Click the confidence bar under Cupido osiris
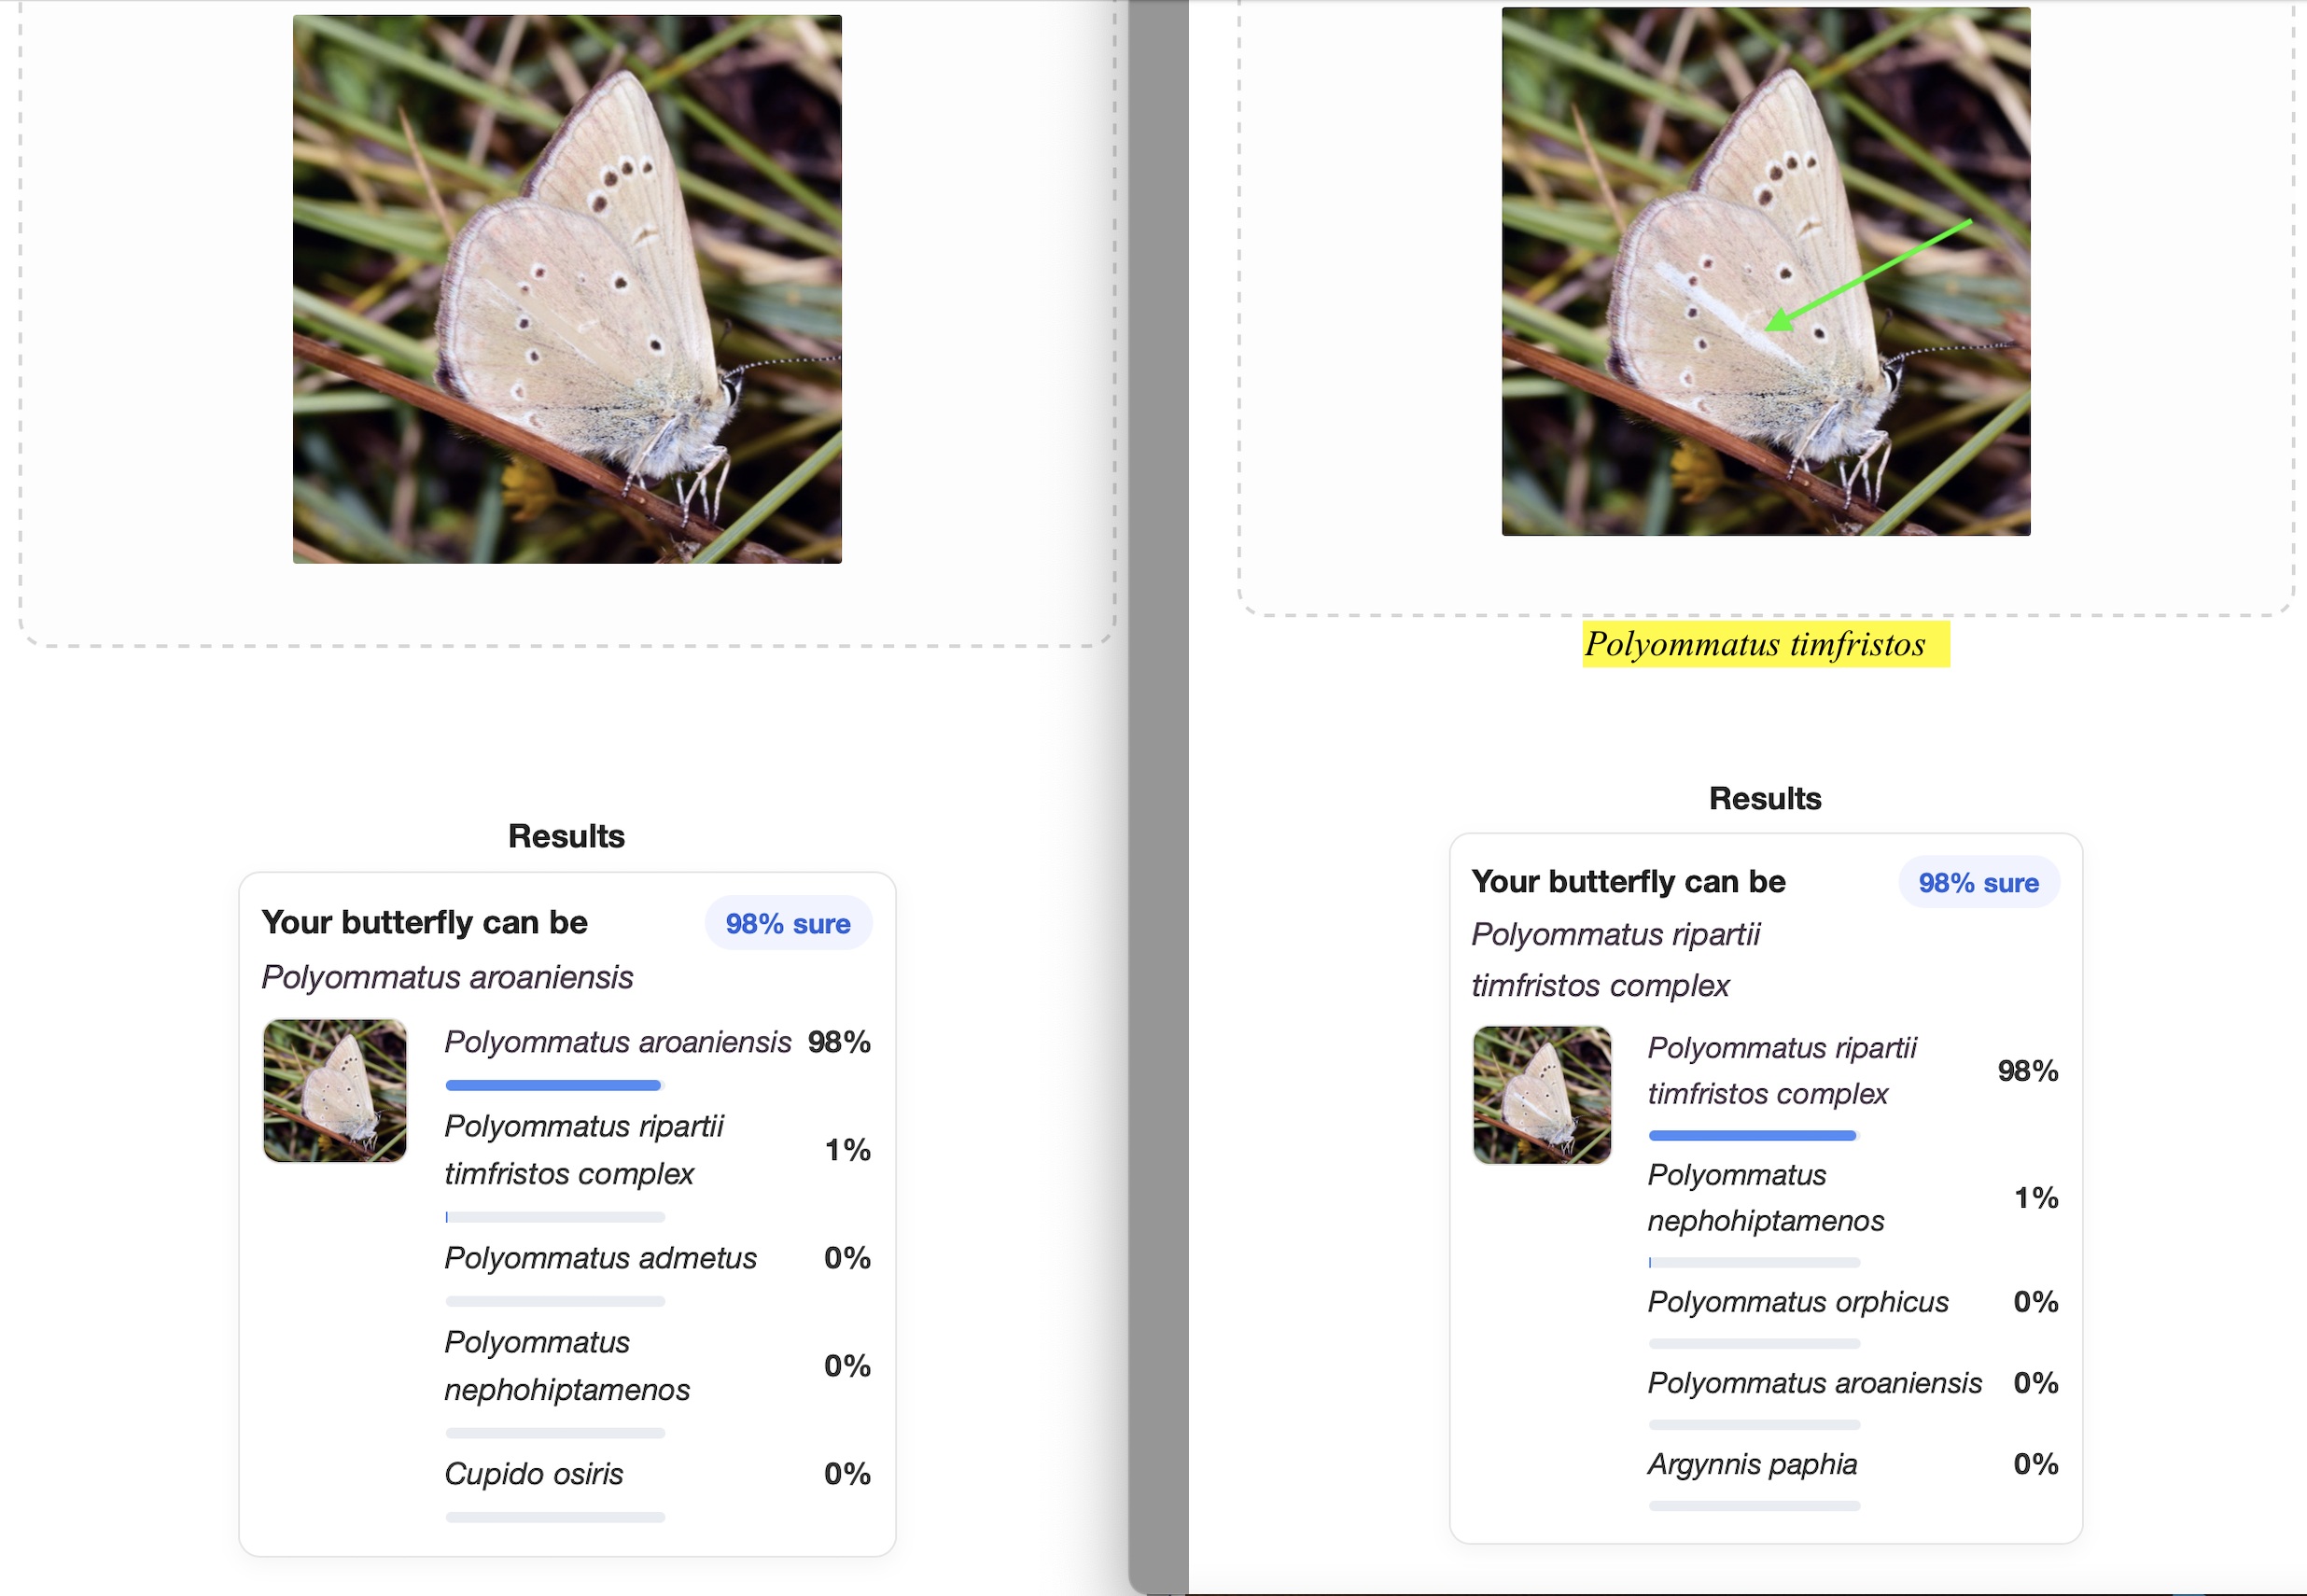2307x1596 pixels. click(x=555, y=1517)
